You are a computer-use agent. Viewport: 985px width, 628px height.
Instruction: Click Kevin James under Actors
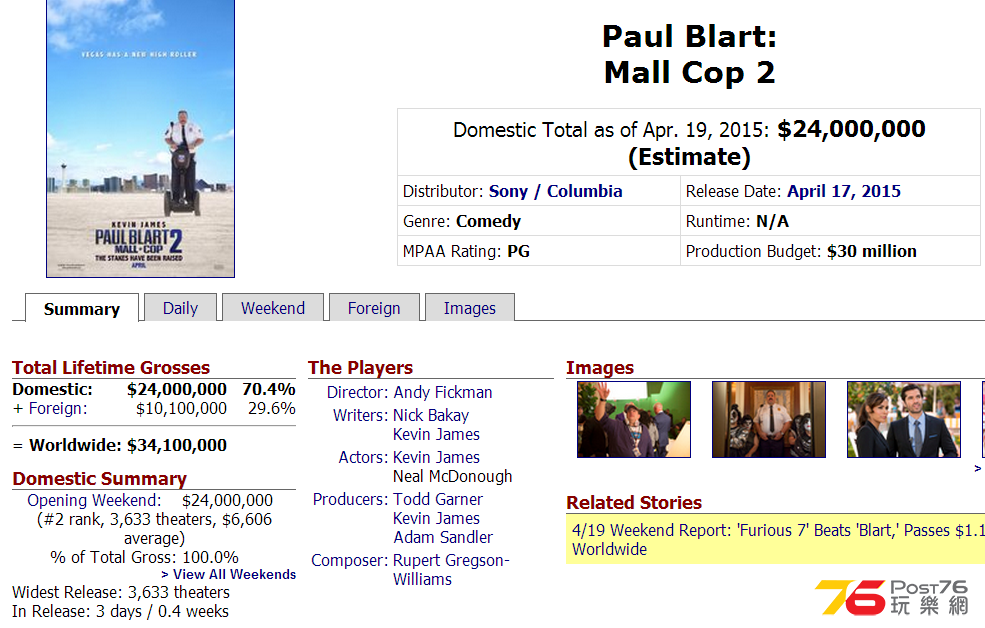(436, 457)
